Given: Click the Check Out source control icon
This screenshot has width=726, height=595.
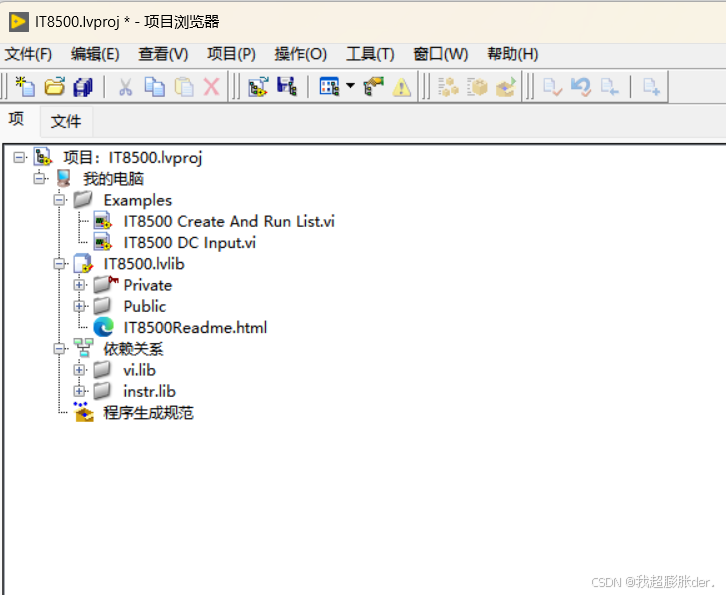Looking at the screenshot, I should coord(552,87).
